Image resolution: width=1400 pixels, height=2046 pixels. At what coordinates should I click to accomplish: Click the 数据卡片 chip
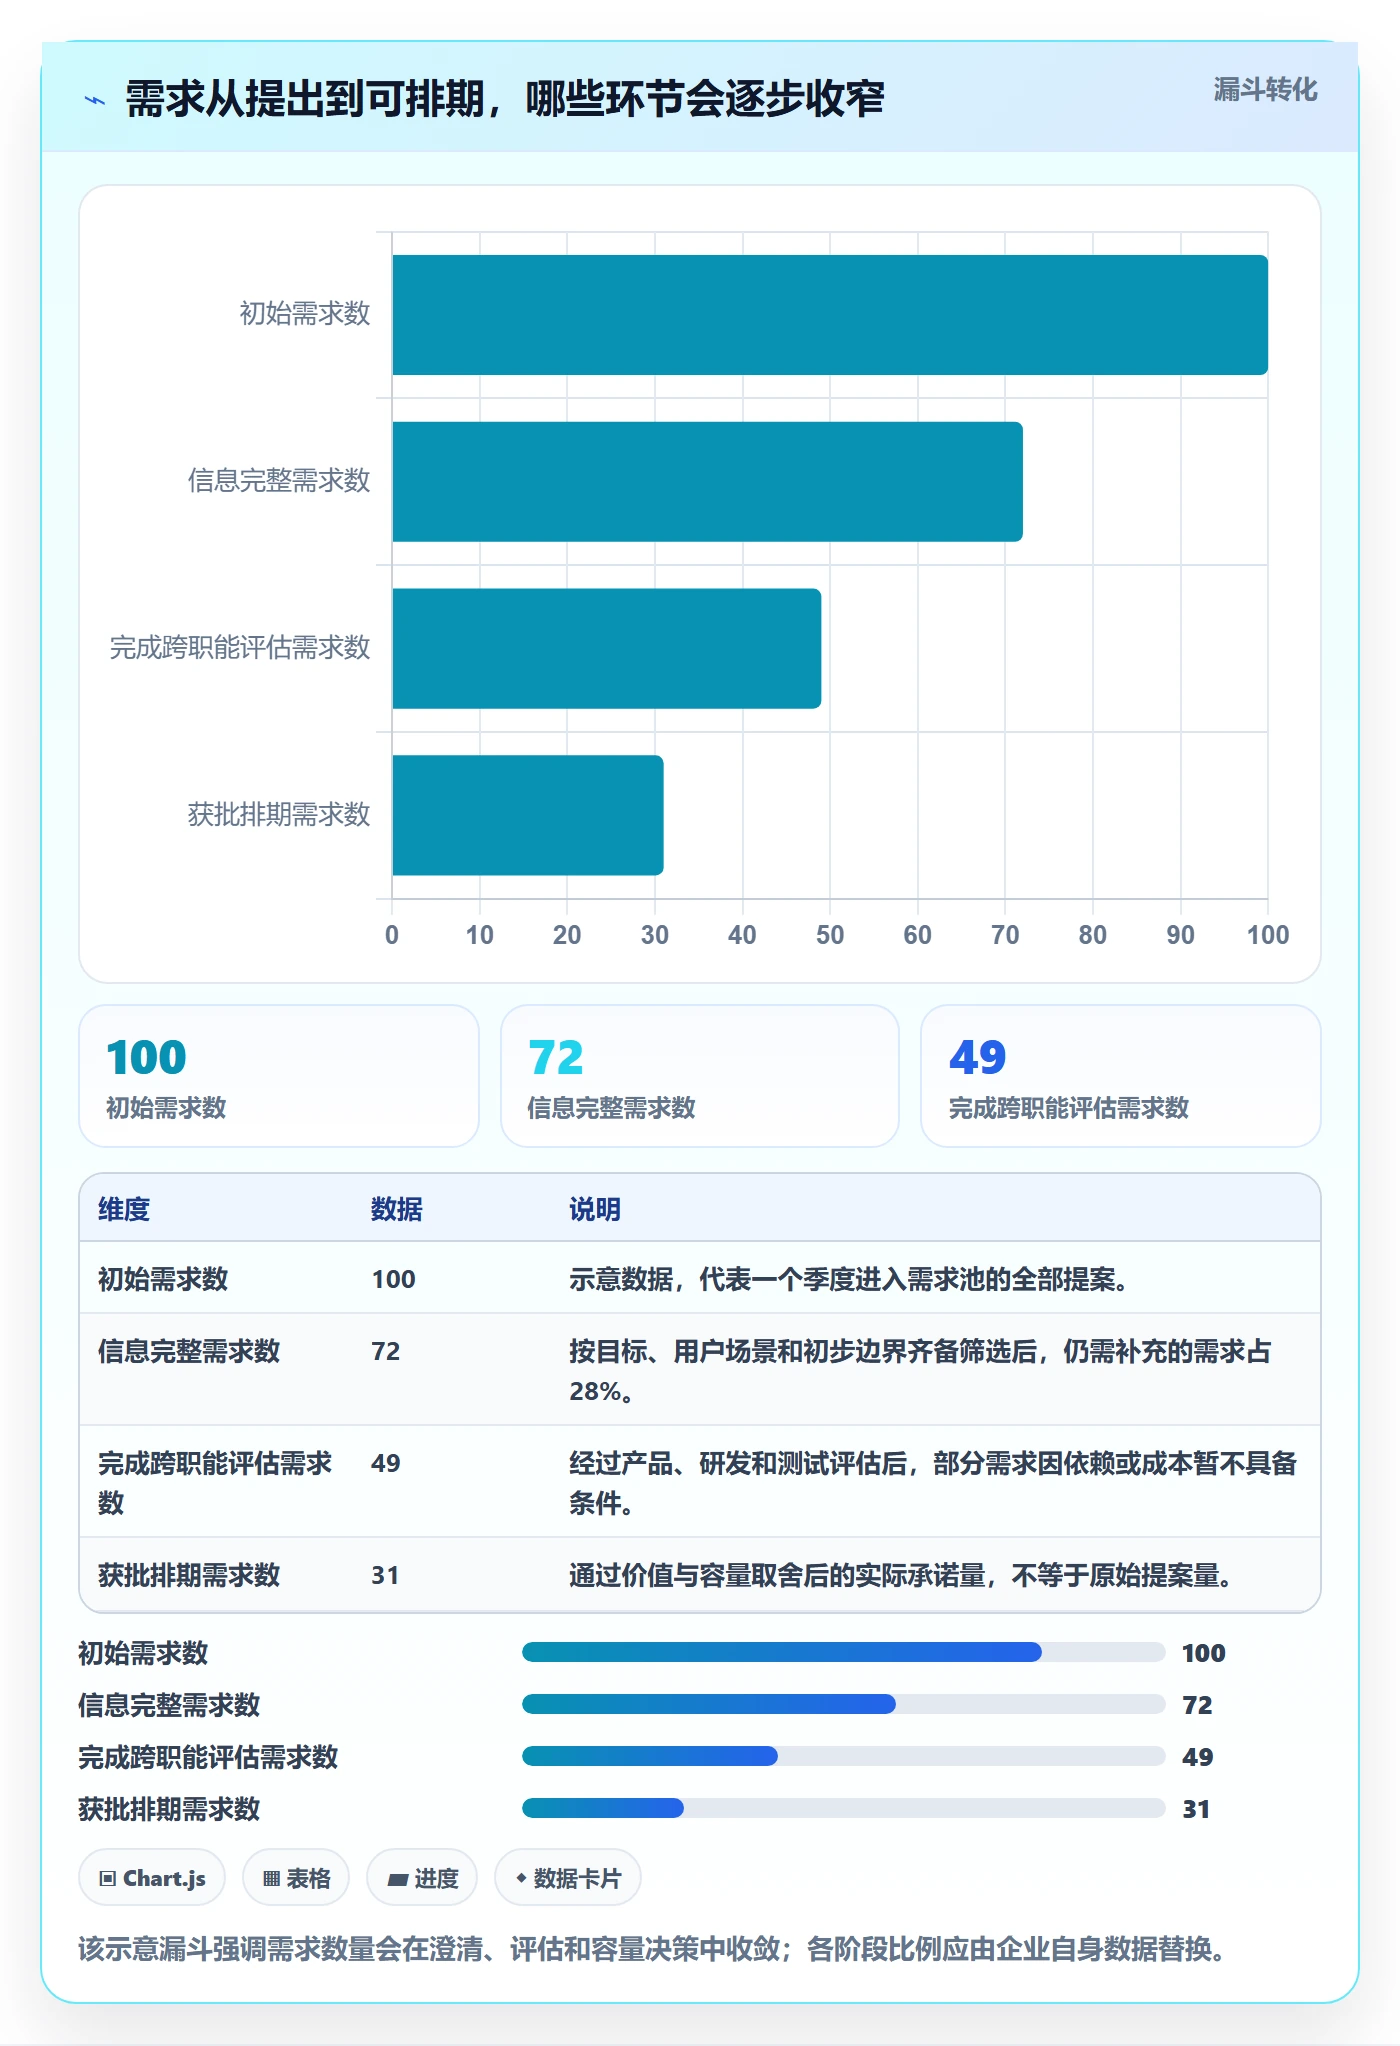tap(568, 1878)
